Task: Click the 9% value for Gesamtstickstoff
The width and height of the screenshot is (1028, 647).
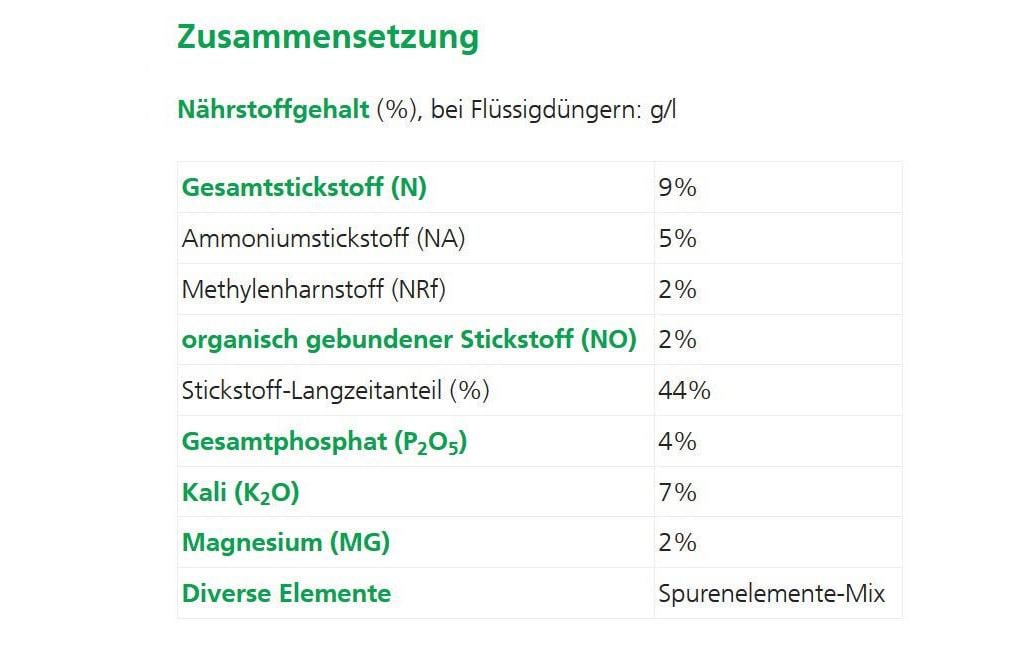Action: click(x=677, y=187)
